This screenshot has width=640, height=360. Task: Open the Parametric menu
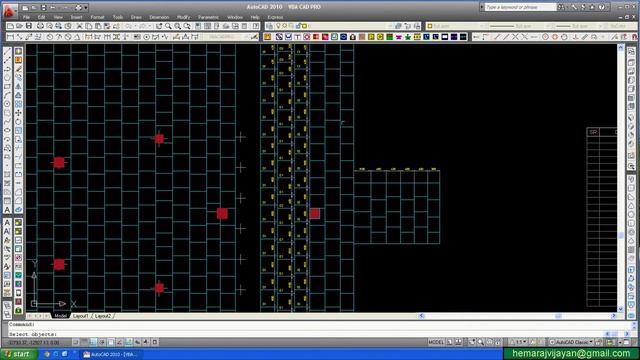(208, 17)
